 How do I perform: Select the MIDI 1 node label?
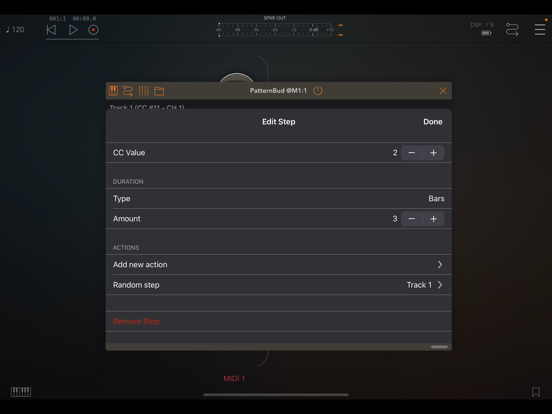tap(234, 378)
